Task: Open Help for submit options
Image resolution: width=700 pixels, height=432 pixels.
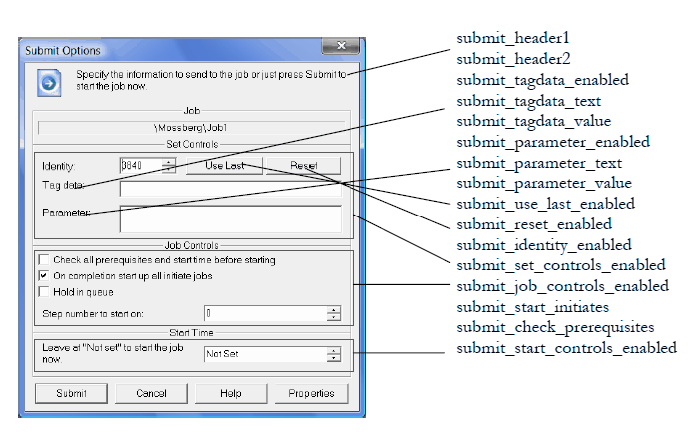Action: (x=231, y=393)
